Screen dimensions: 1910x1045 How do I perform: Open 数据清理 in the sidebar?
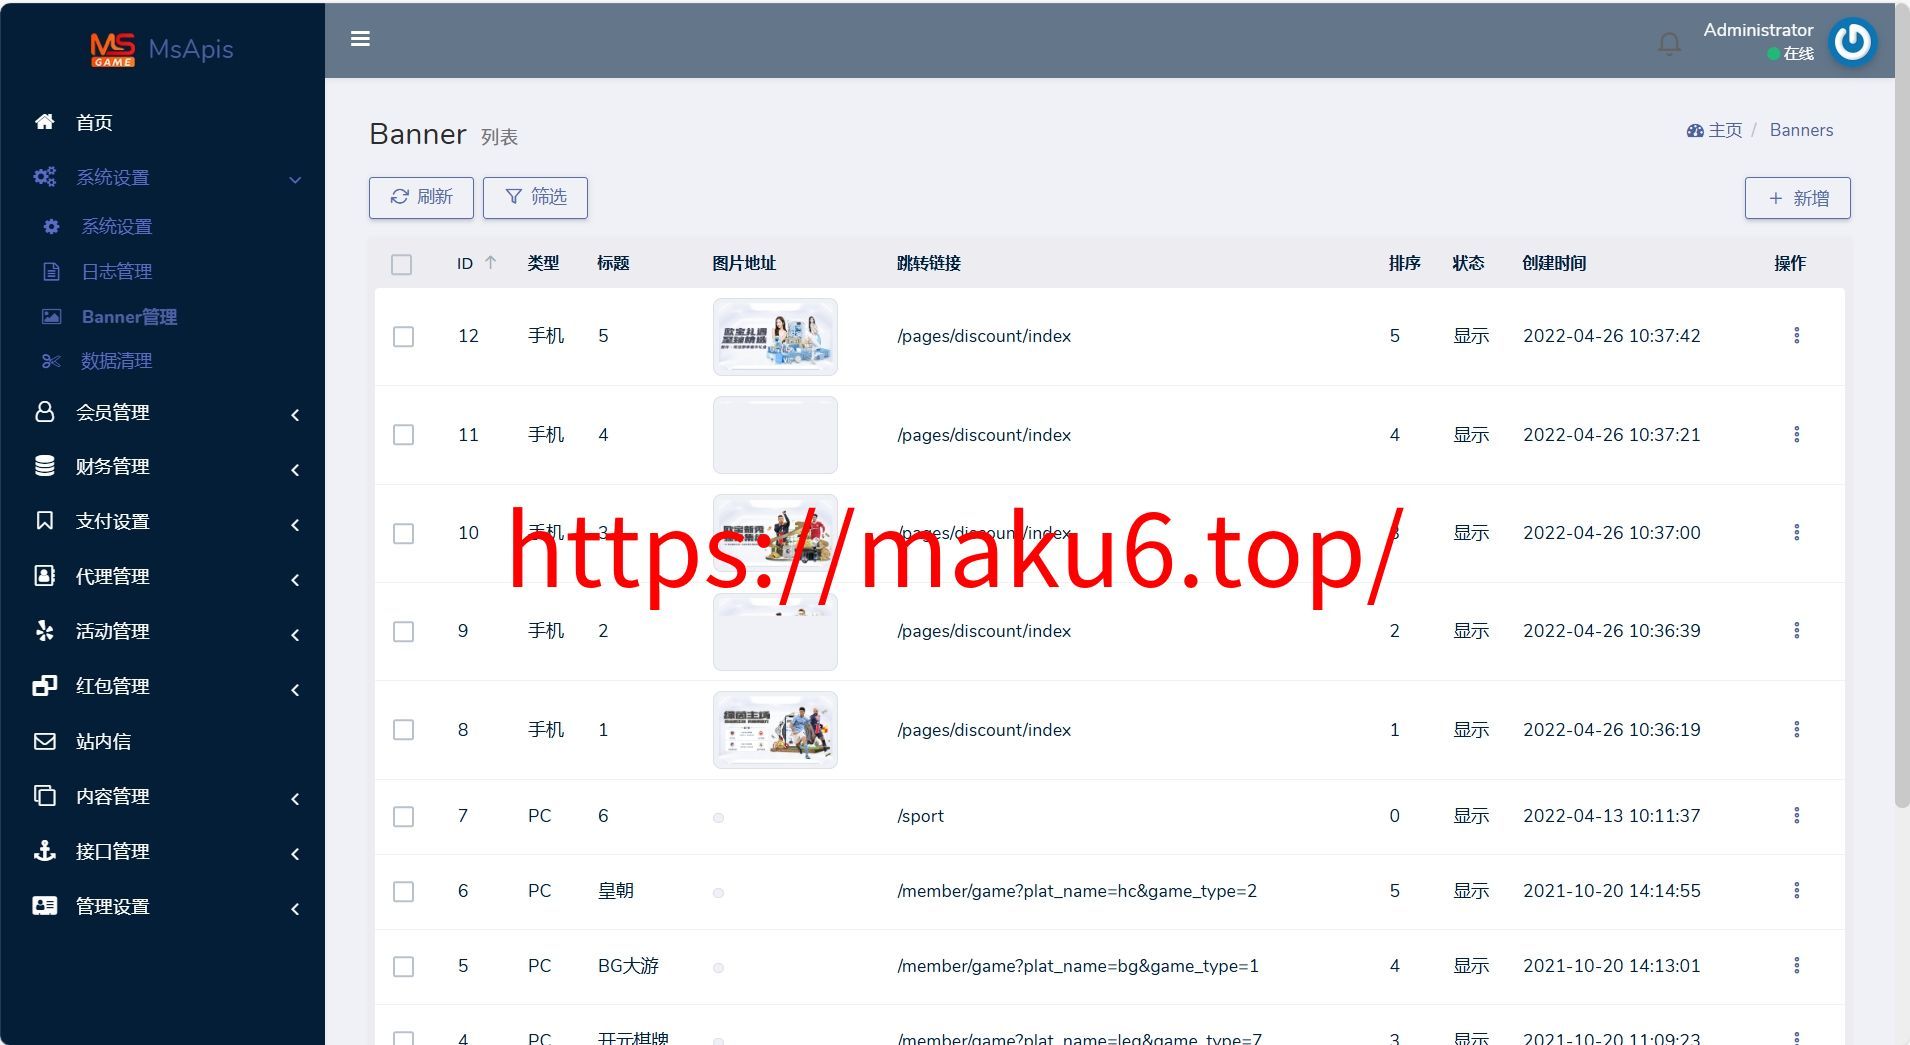pyautogui.click(x=116, y=361)
